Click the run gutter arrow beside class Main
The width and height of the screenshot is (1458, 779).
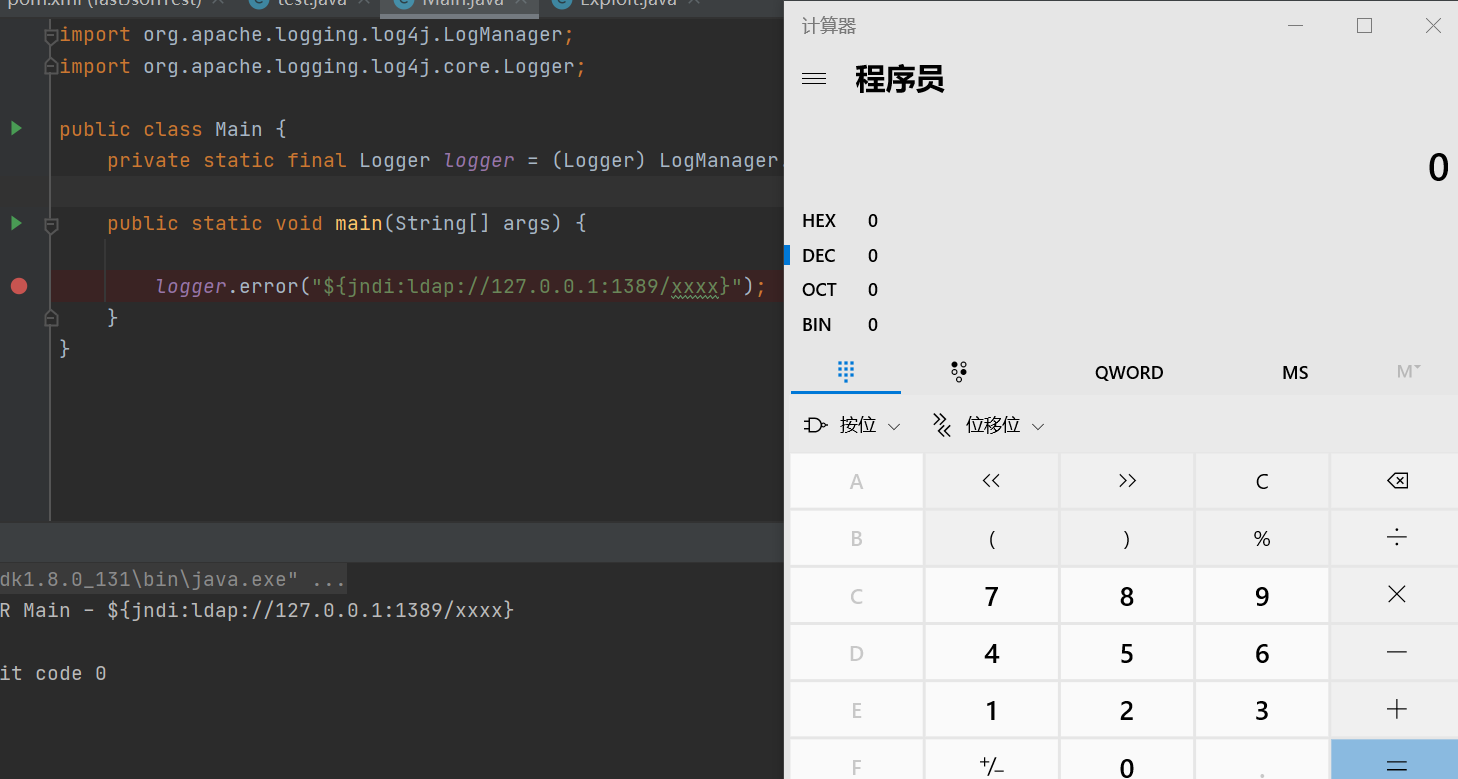tap(16, 128)
